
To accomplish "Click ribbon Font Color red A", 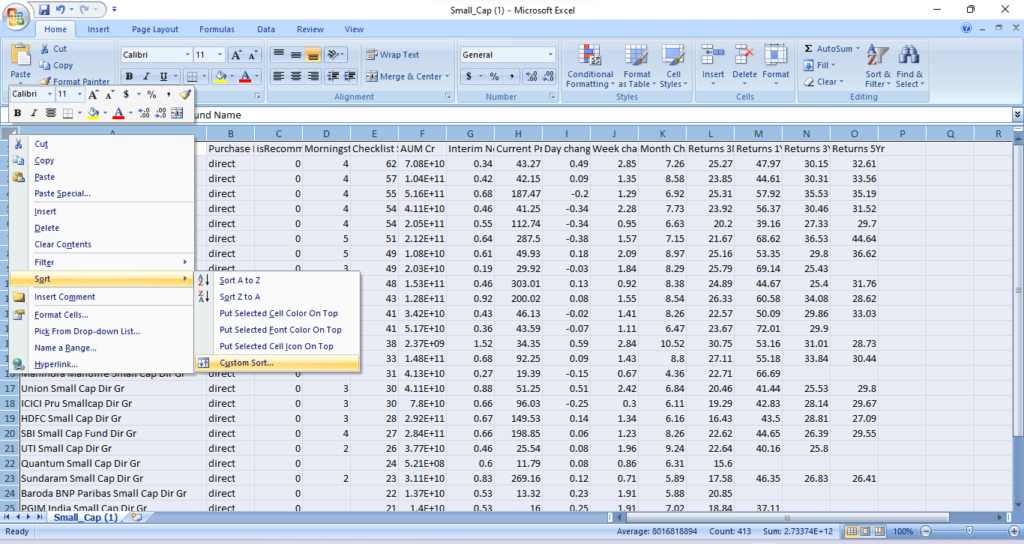I will (x=245, y=76).
